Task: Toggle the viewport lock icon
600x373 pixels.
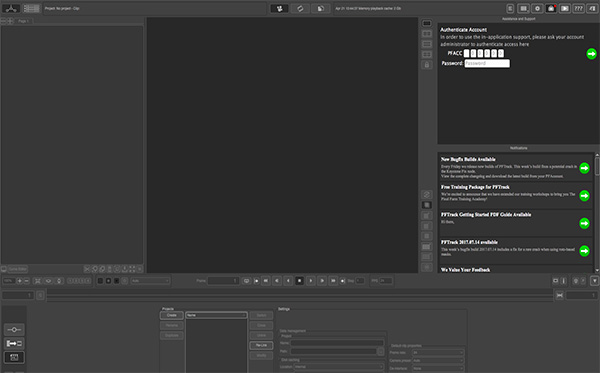Action: (x=427, y=65)
